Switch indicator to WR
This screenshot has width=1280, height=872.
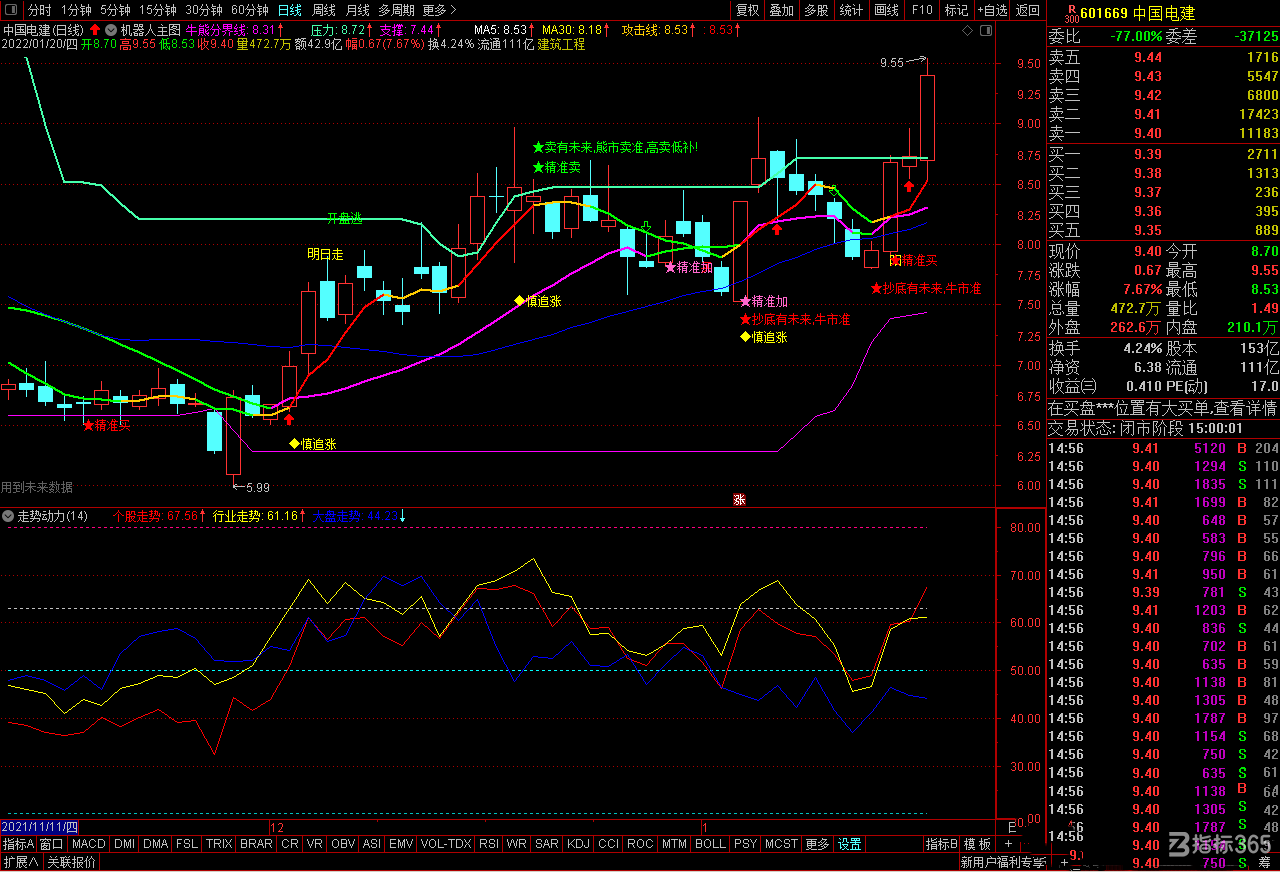(517, 844)
